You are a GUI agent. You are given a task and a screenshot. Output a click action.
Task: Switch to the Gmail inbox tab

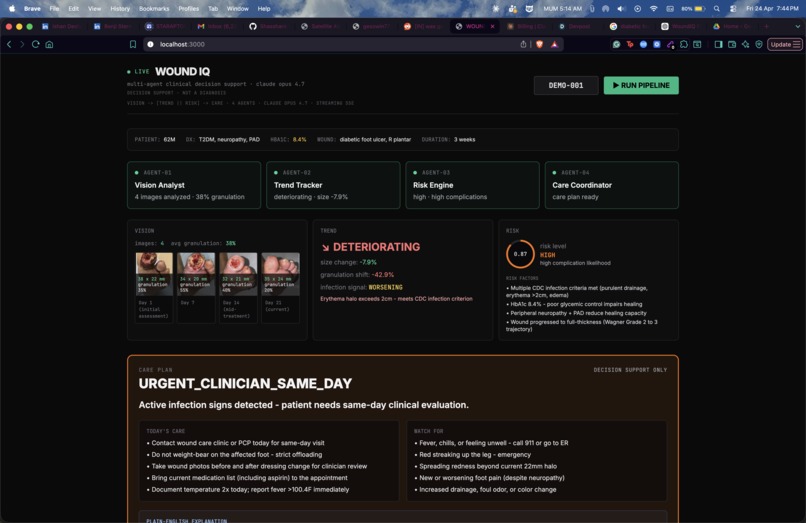point(216,26)
